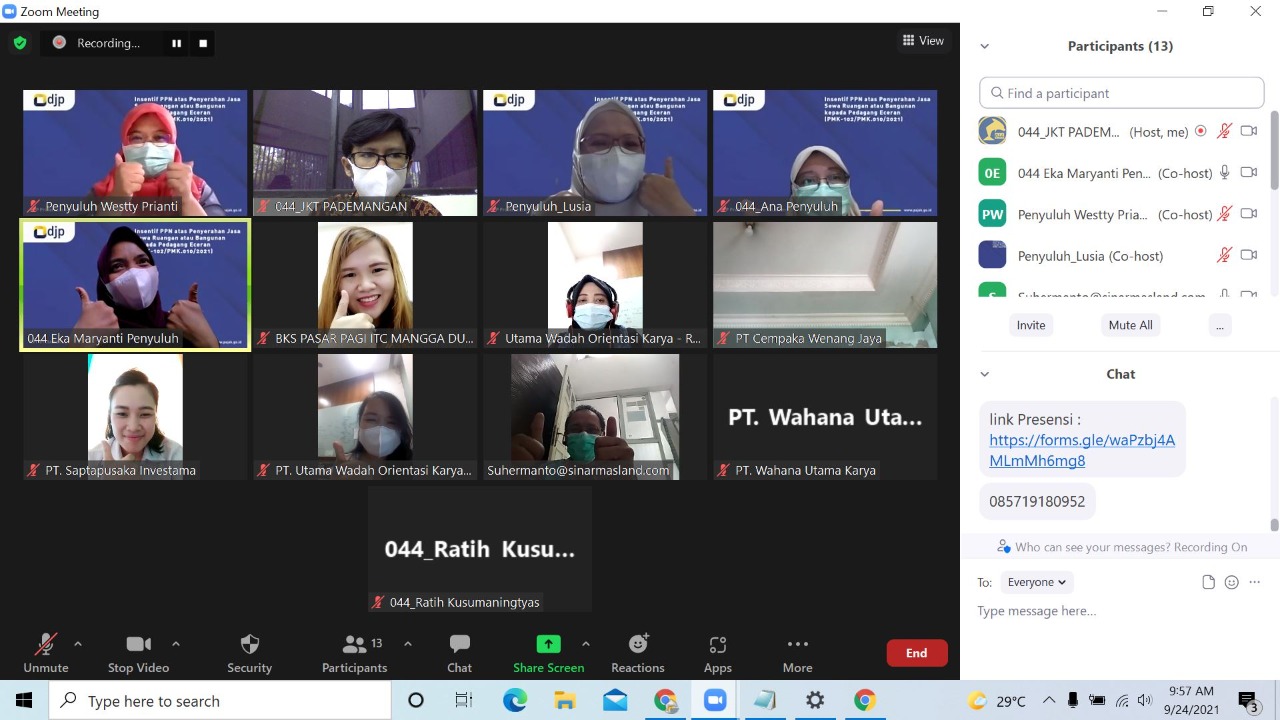Open the Security shield options

coord(249,652)
